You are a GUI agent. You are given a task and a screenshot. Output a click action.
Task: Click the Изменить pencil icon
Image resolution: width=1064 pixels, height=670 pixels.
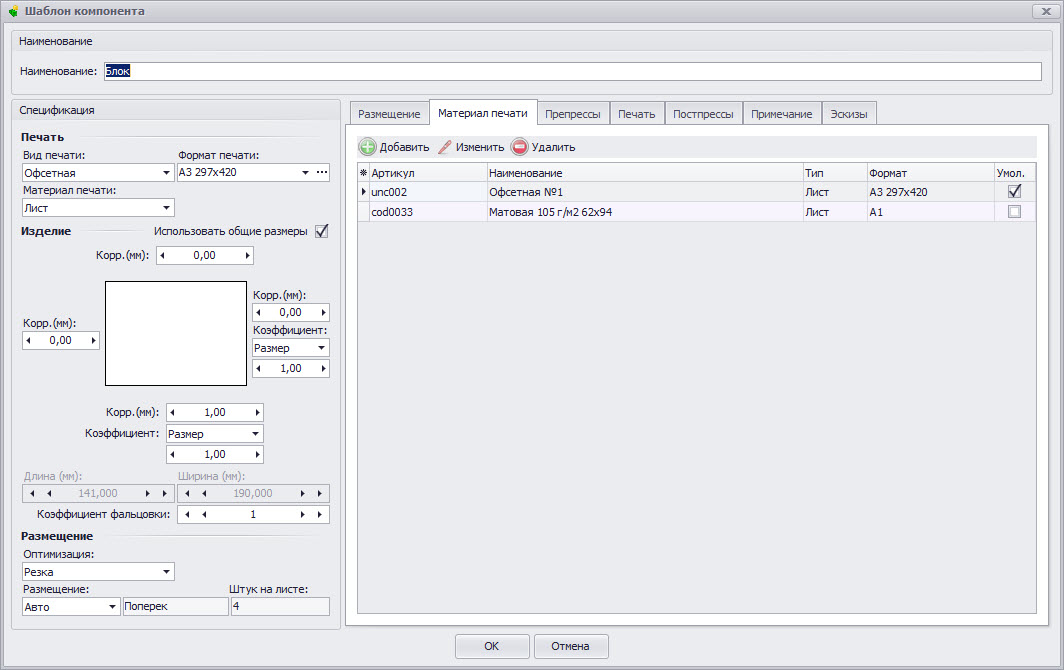click(x=444, y=147)
